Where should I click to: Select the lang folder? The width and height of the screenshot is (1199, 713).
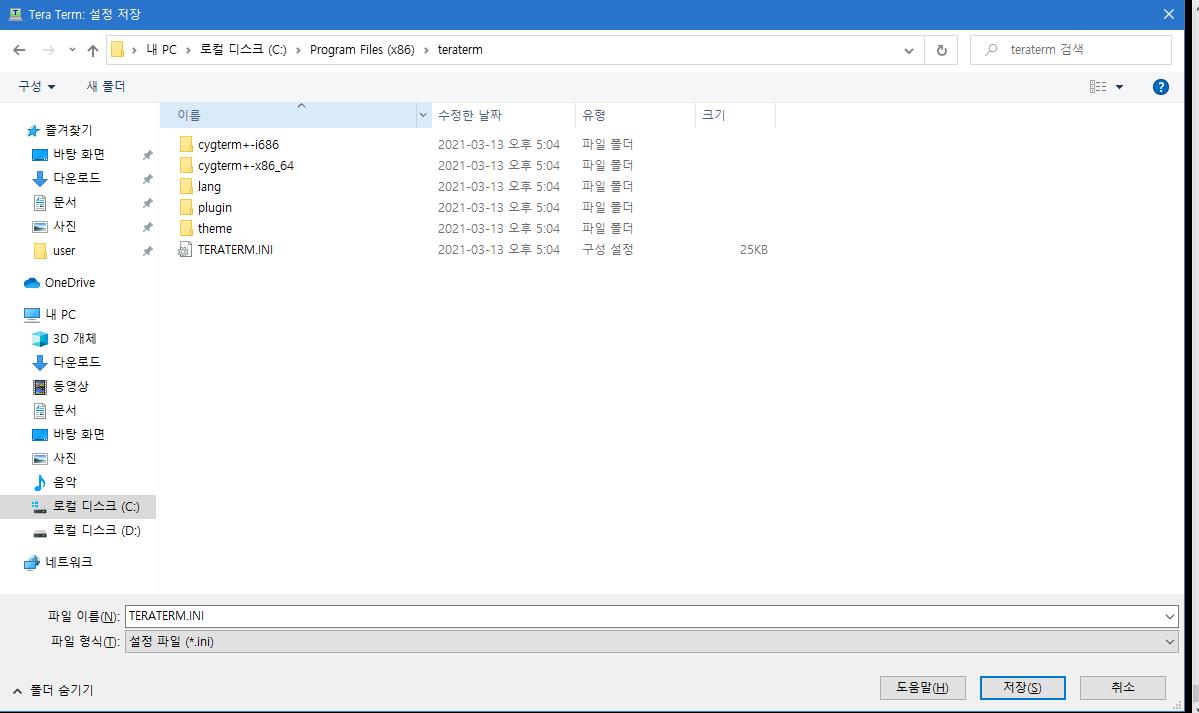pos(209,187)
